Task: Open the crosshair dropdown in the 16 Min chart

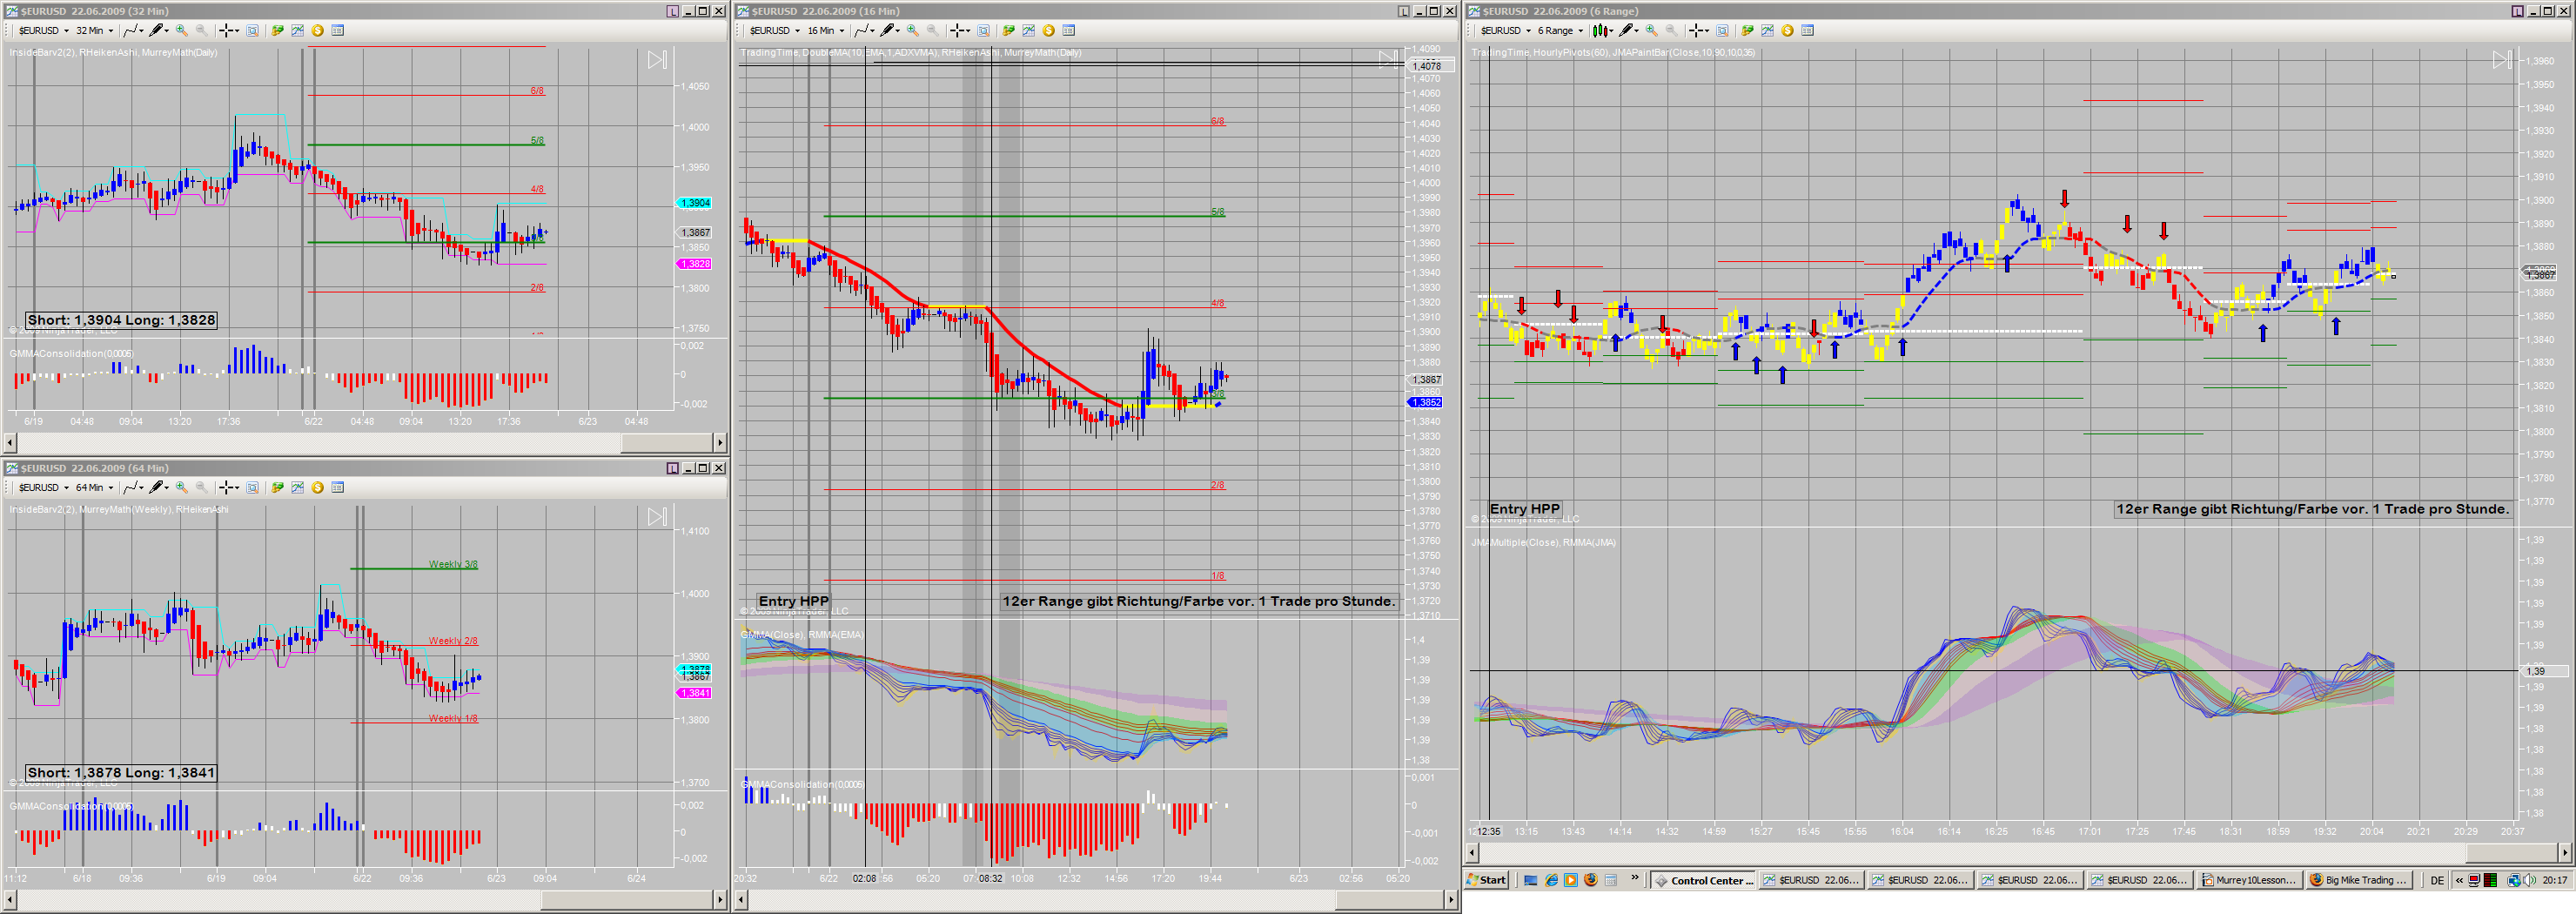Action: point(960,31)
